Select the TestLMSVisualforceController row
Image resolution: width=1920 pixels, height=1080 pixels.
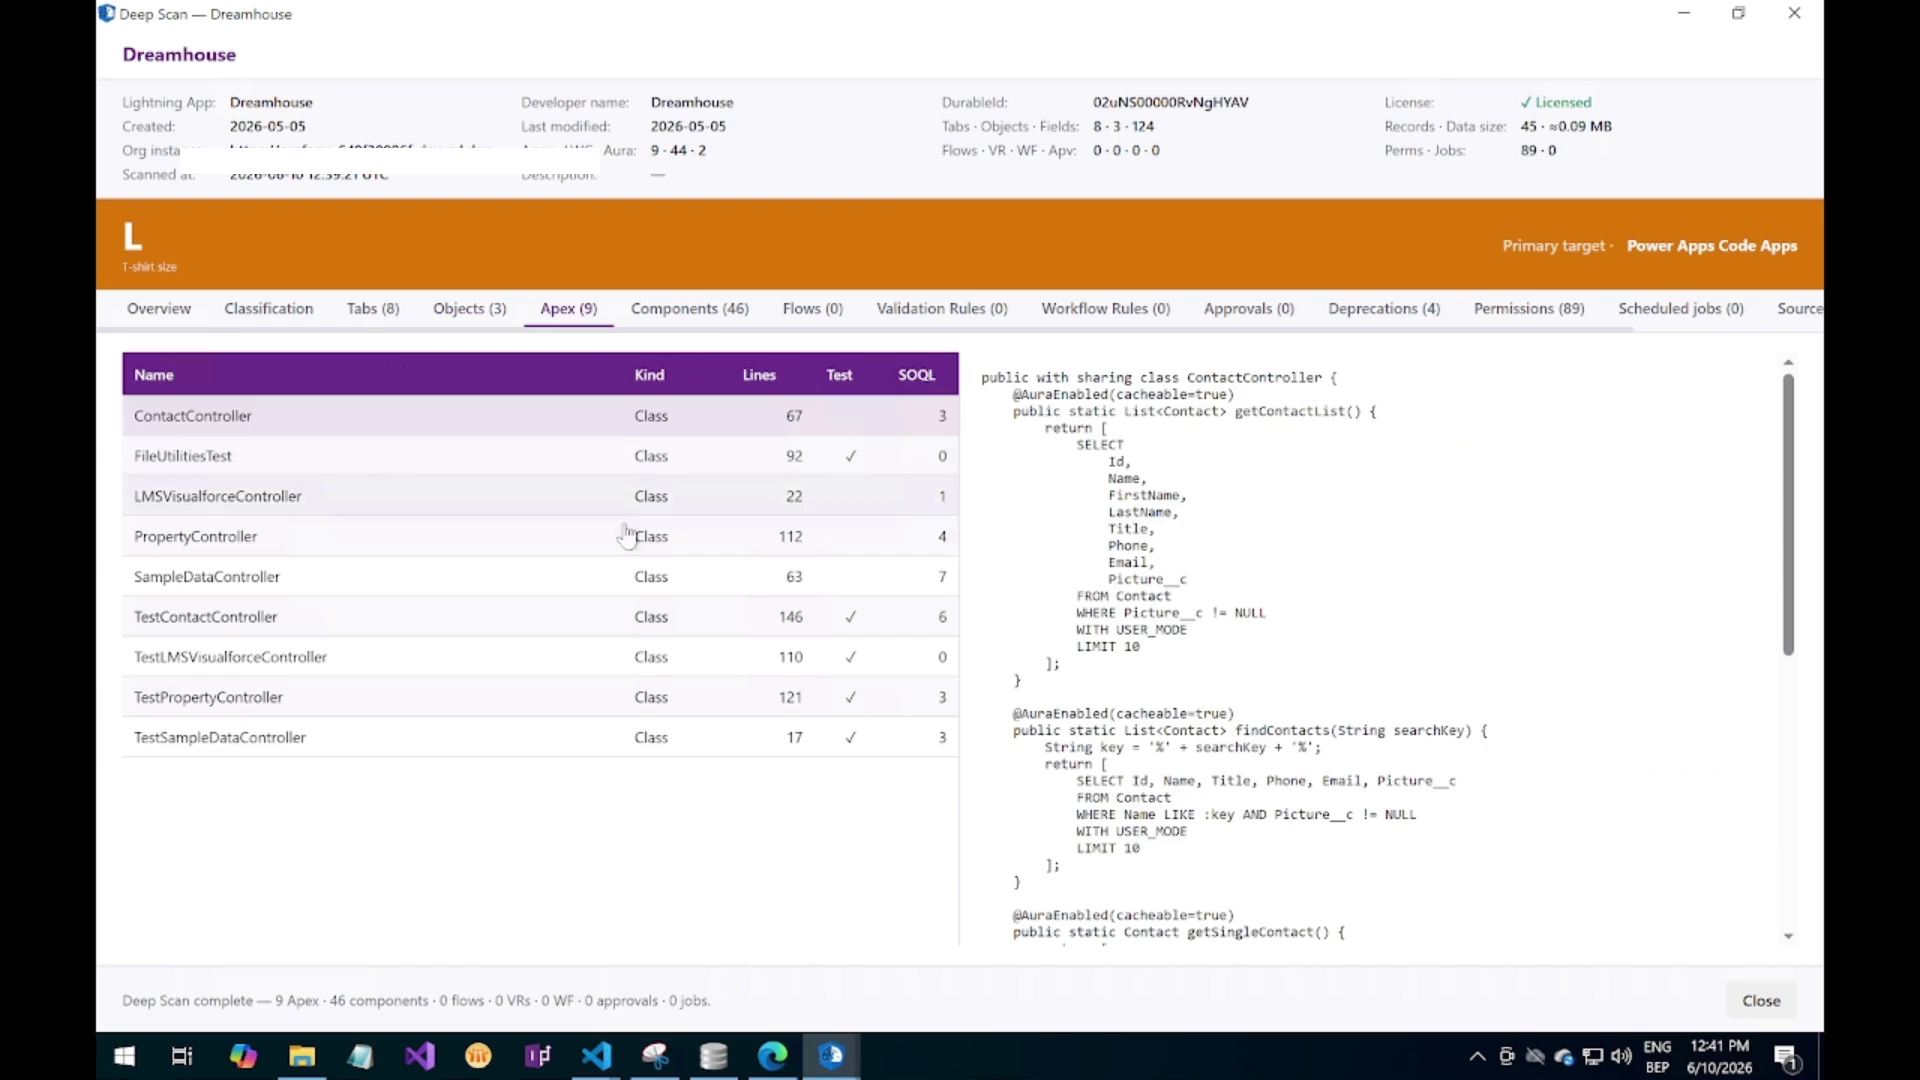tap(540, 657)
